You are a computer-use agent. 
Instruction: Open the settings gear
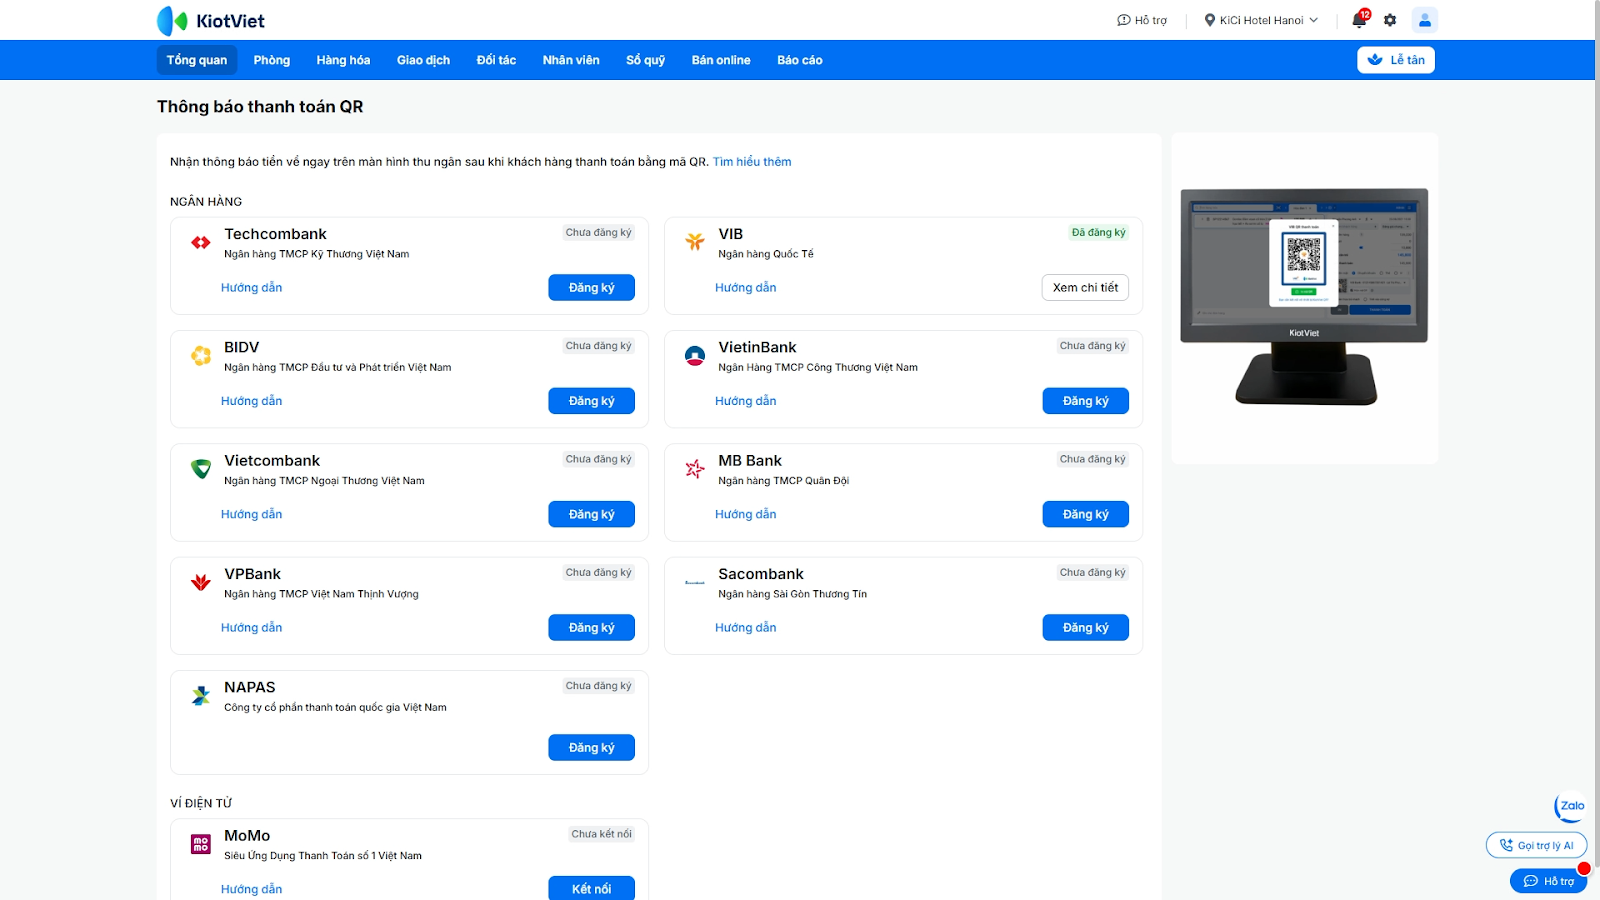click(1390, 20)
